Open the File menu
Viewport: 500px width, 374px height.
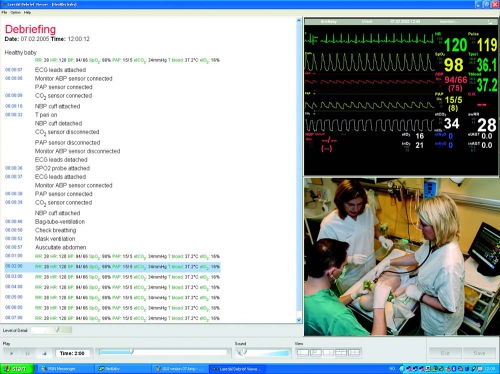tap(4, 12)
